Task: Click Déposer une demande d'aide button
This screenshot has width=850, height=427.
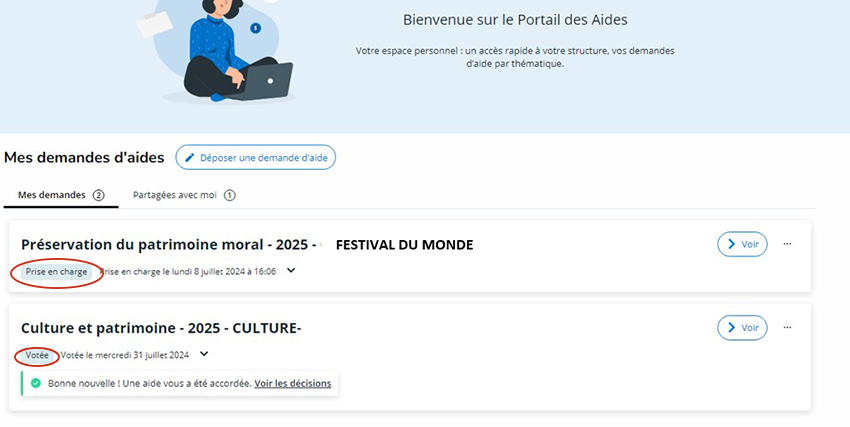Action: (255, 158)
